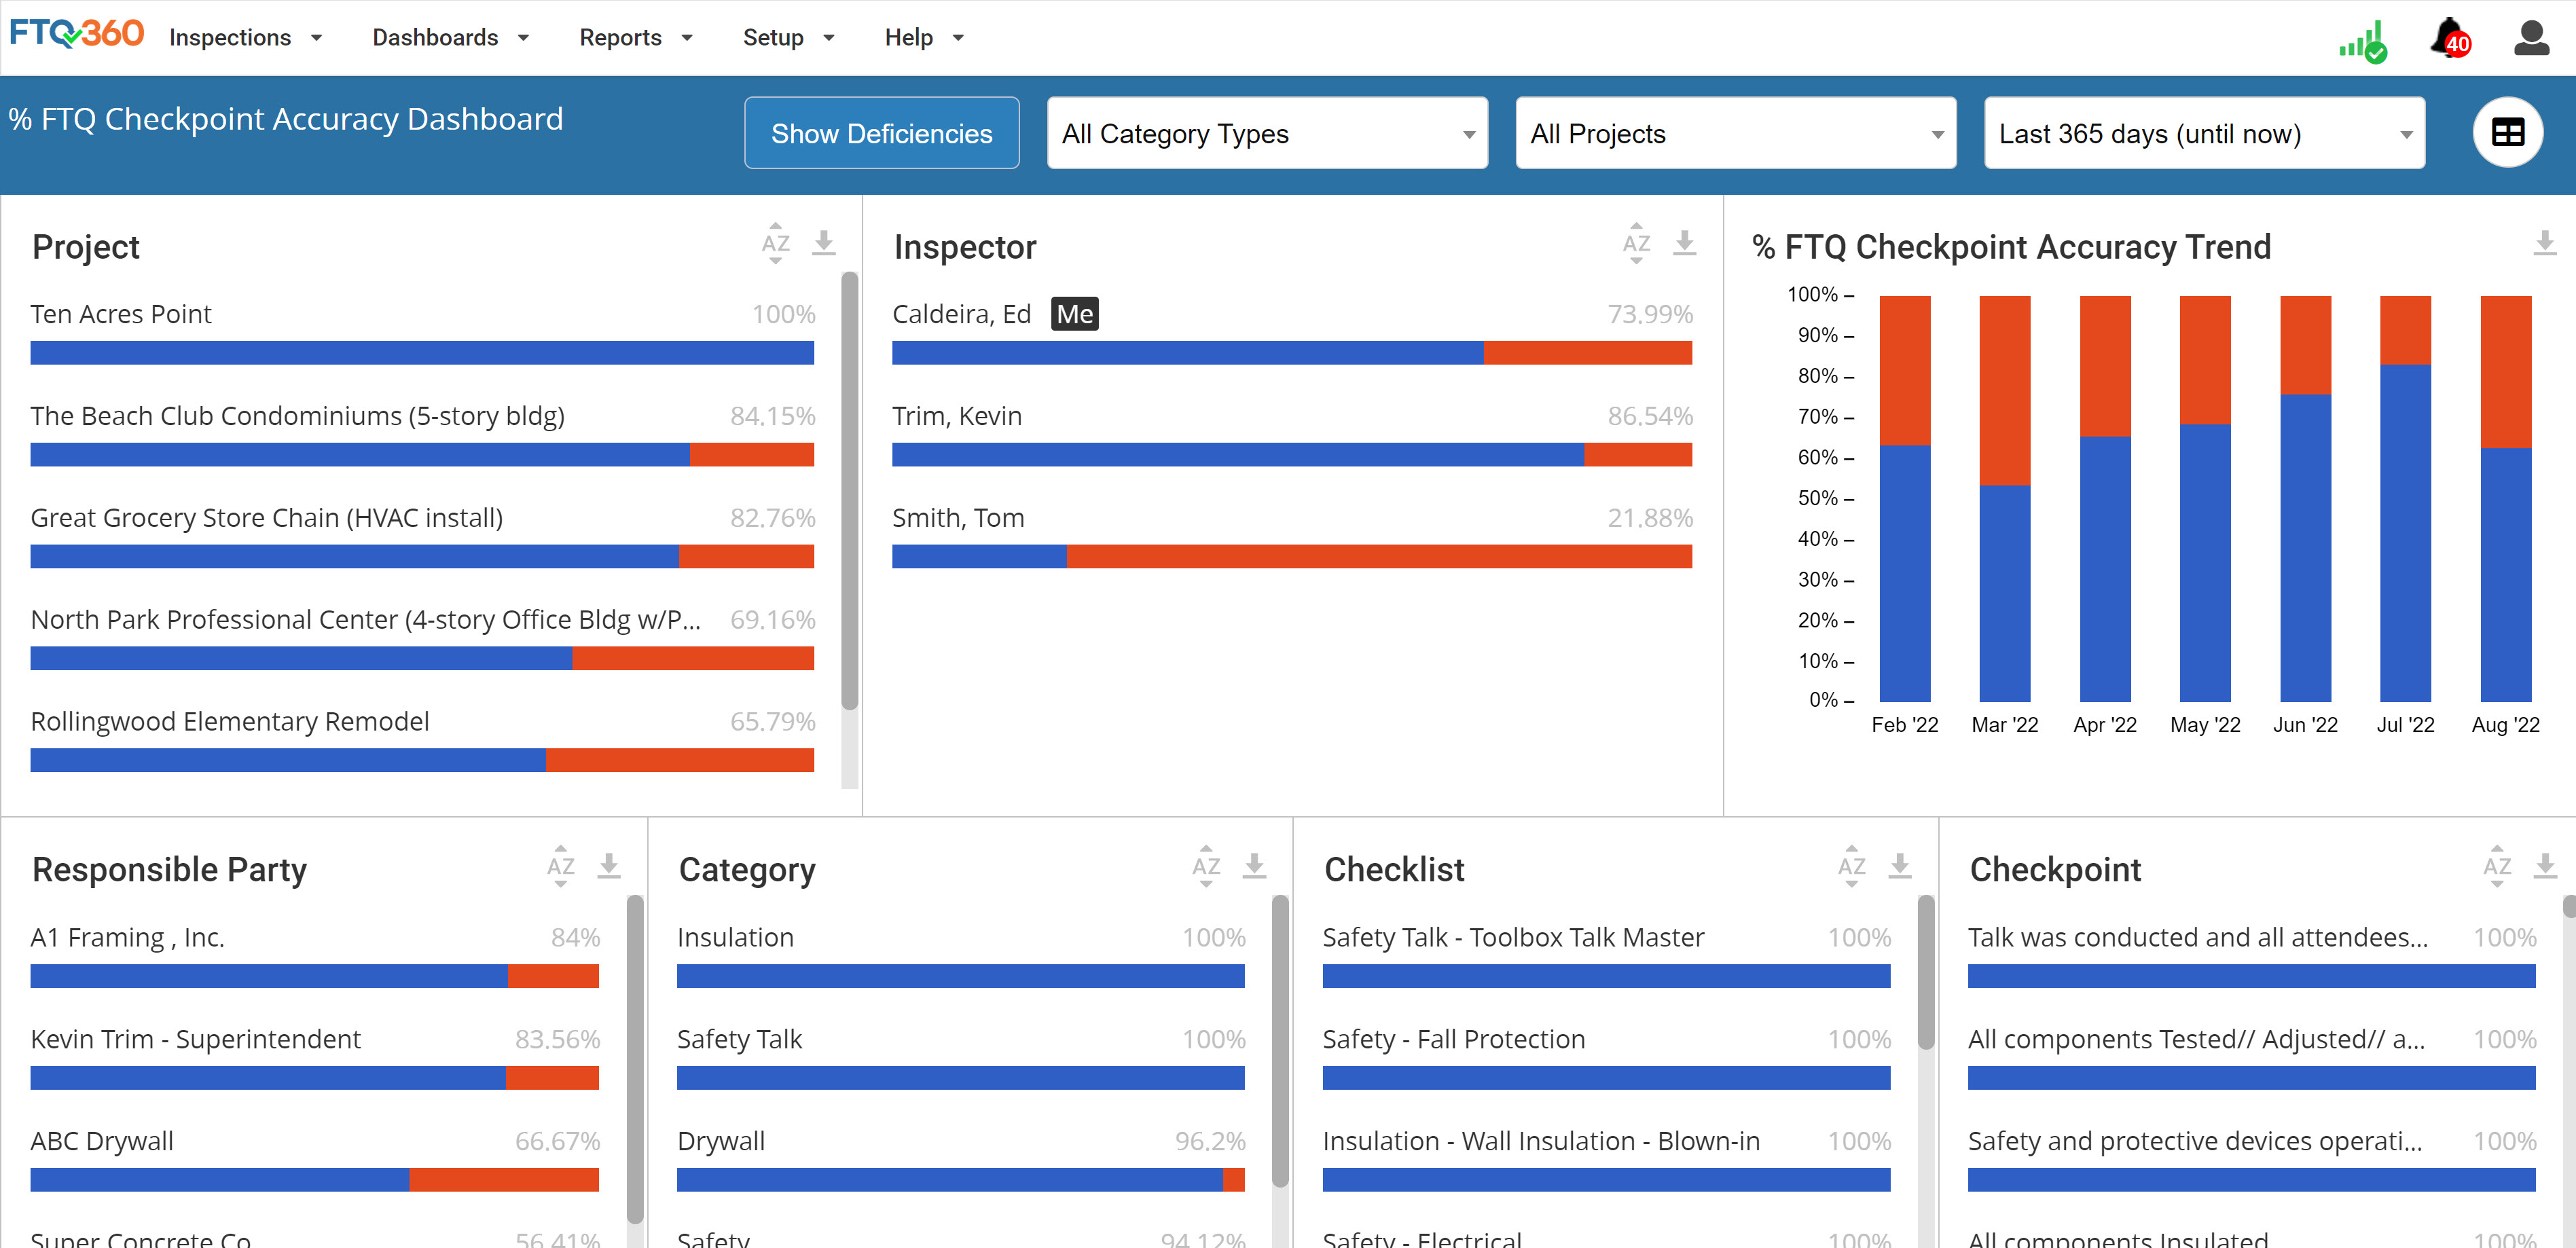The width and height of the screenshot is (2576, 1248).
Task: Sort the Checklist panel with AZ icon
Action: pyautogui.click(x=1851, y=866)
